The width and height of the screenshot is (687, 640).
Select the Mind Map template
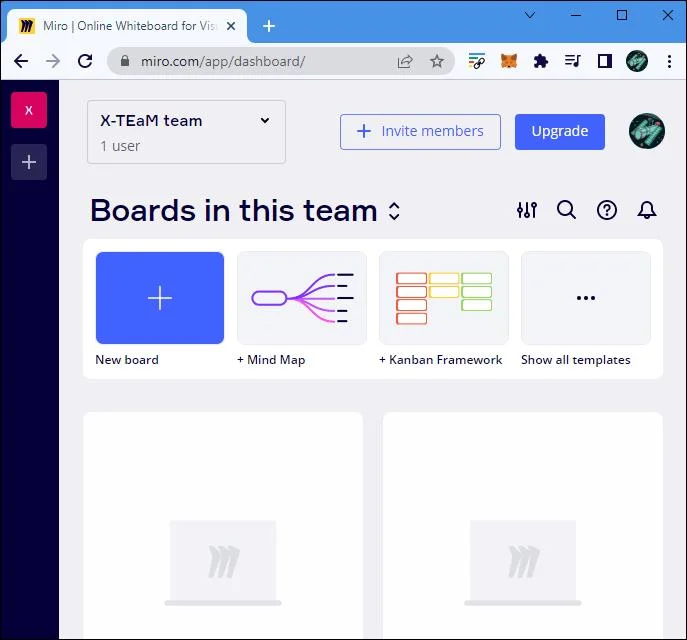(x=302, y=298)
